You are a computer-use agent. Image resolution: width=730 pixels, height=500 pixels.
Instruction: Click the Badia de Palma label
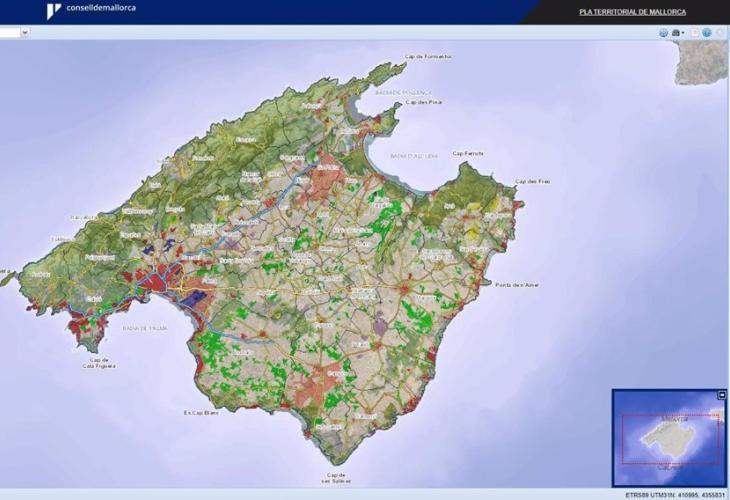141,328
